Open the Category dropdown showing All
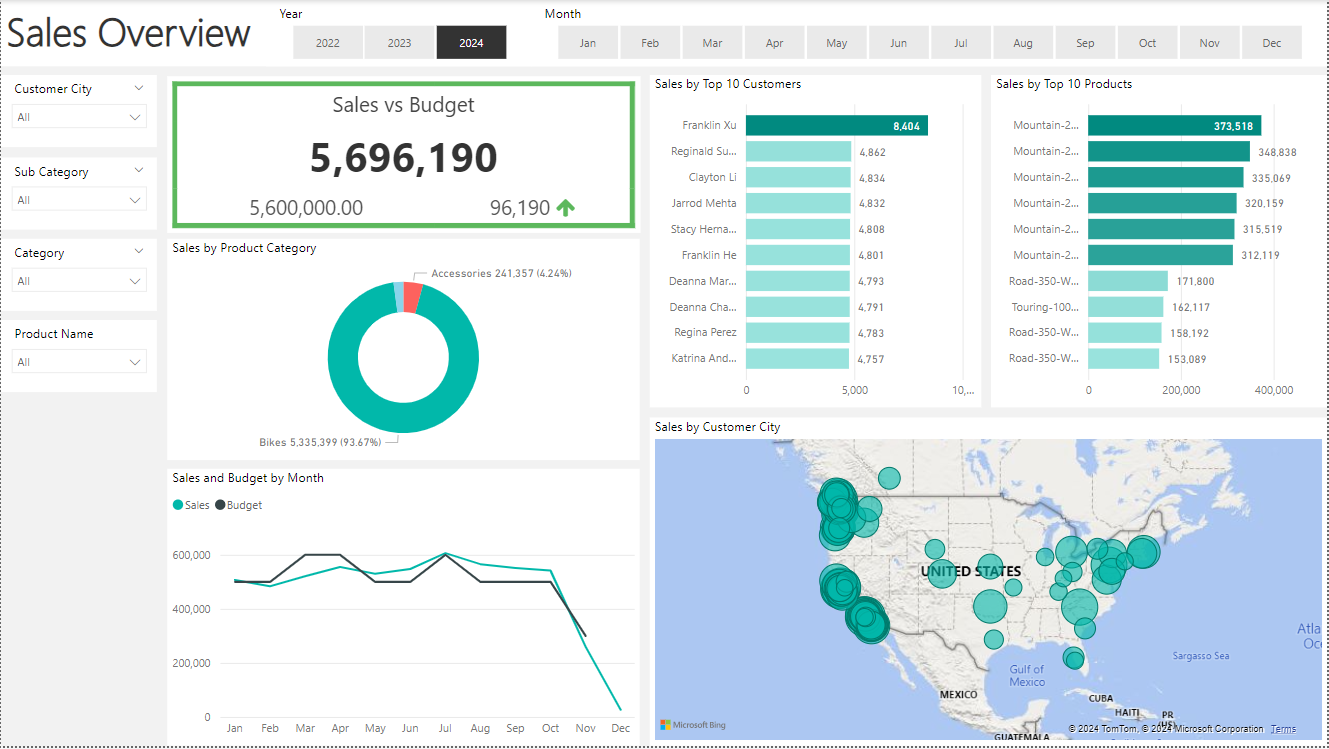The height and width of the screenshot is (749, 1329). click(x=80, y=281)
